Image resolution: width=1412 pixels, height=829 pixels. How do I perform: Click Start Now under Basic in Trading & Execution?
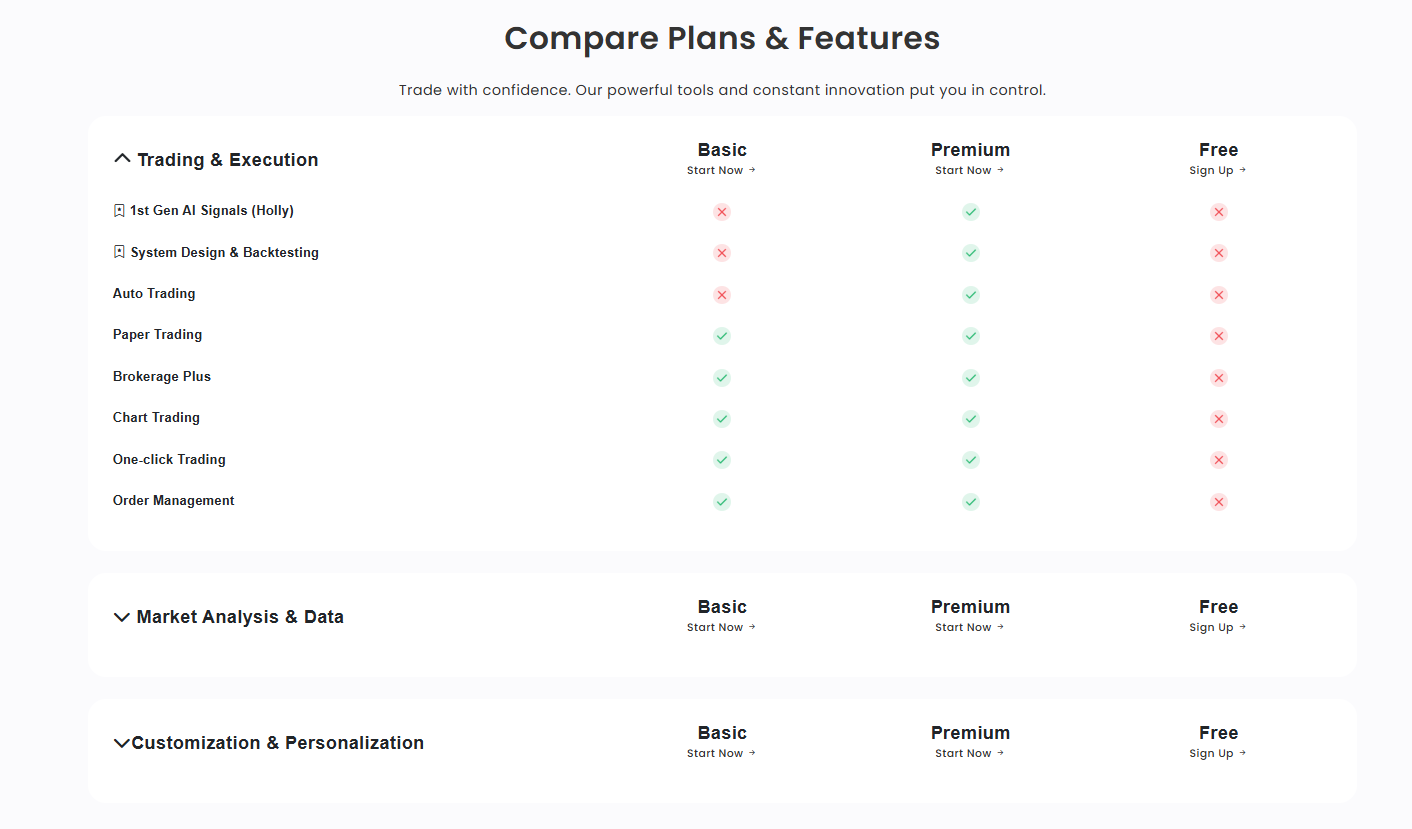pos(721,171)
